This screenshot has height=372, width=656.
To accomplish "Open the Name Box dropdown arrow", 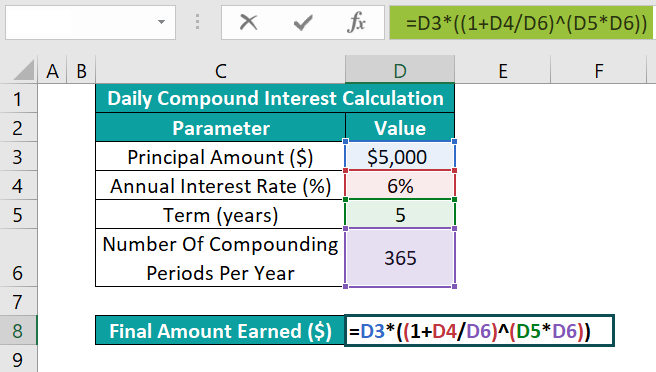I will click(161, 22).
